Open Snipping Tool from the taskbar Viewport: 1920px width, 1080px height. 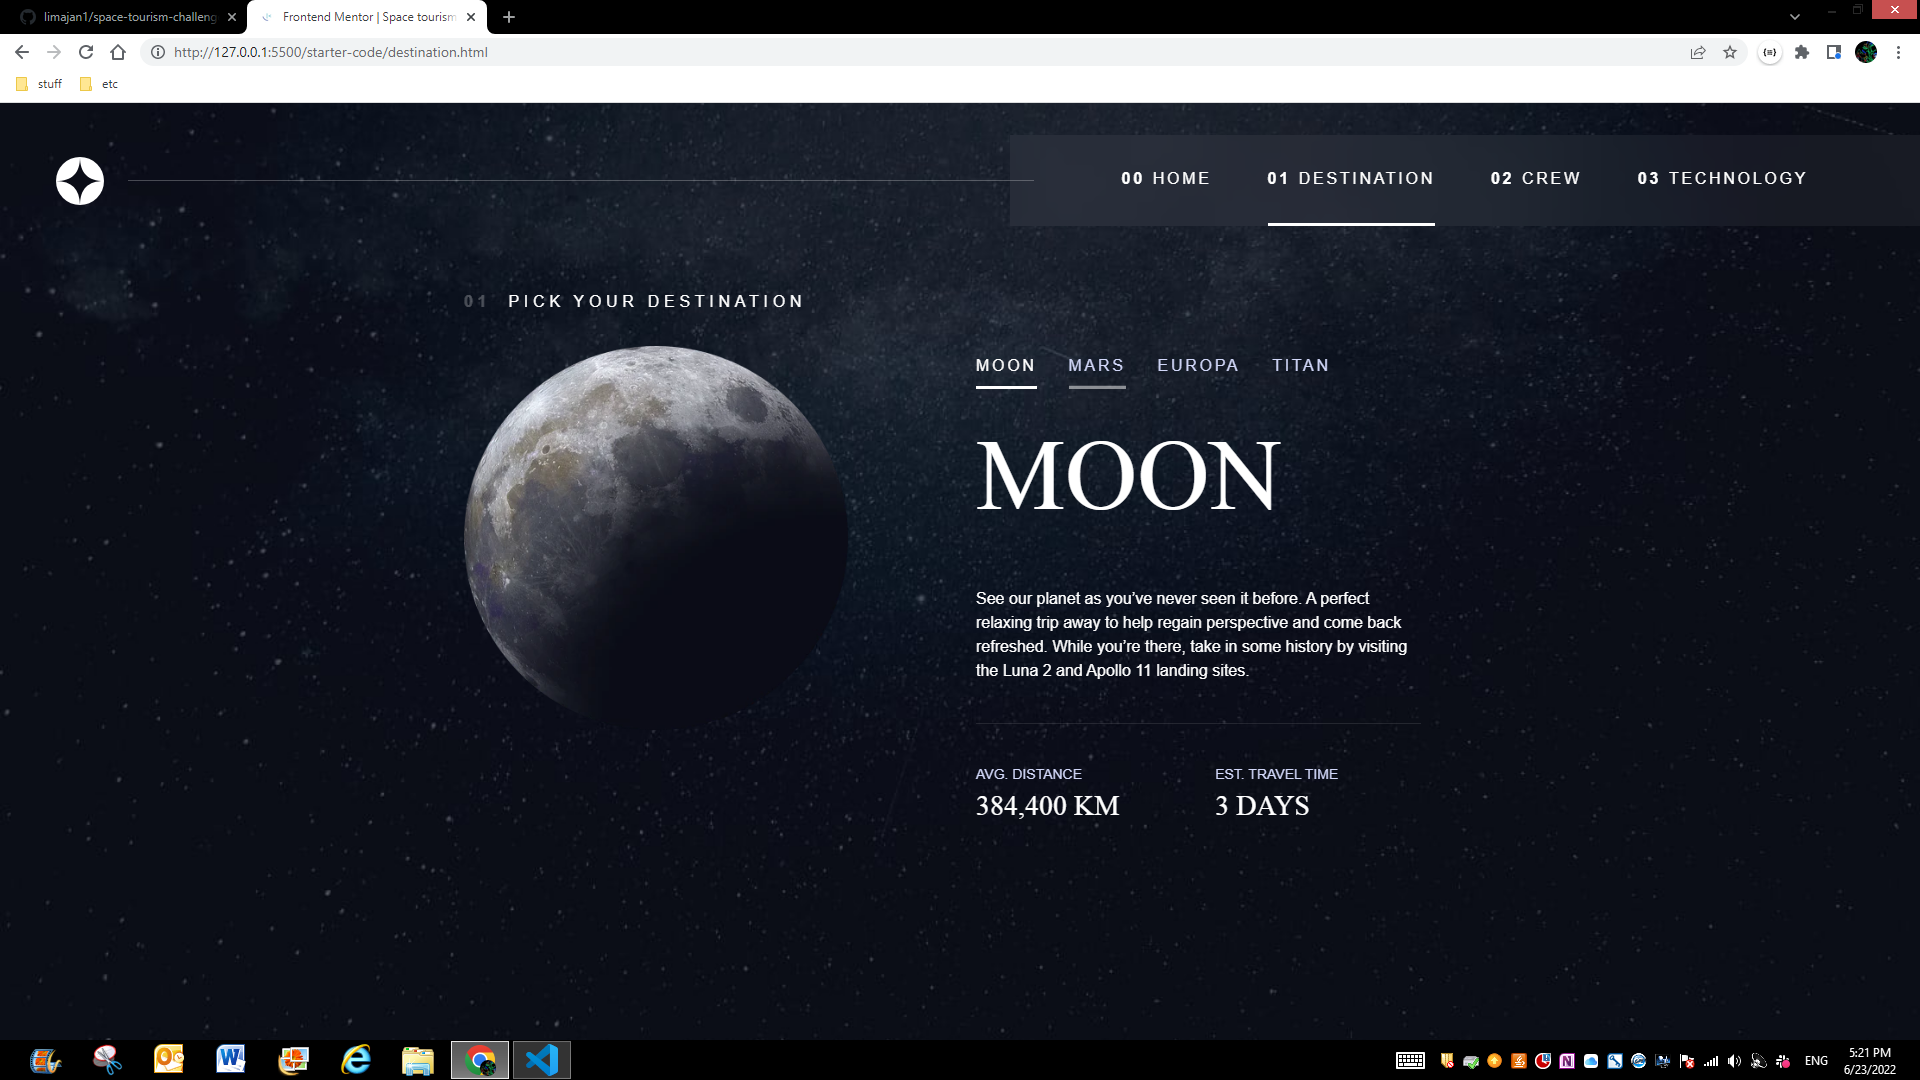click(106, 1059)
